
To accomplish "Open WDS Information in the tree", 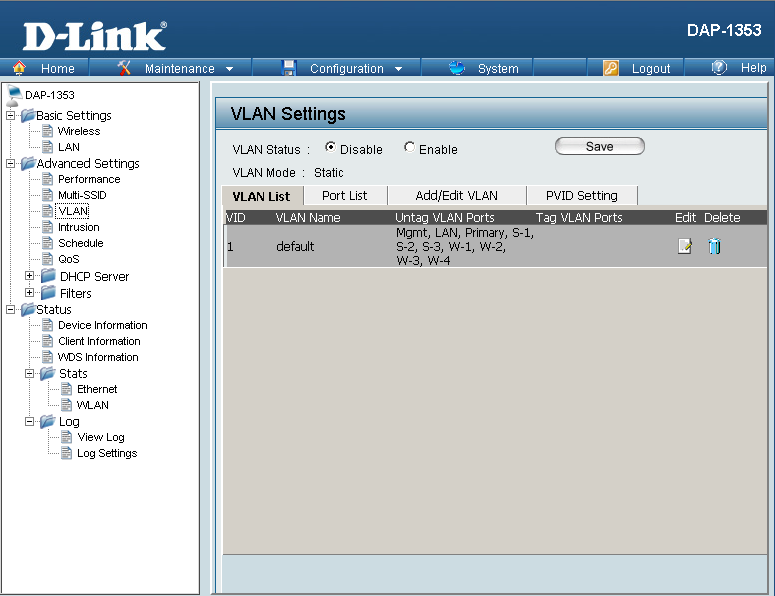I will click(98, 357).
